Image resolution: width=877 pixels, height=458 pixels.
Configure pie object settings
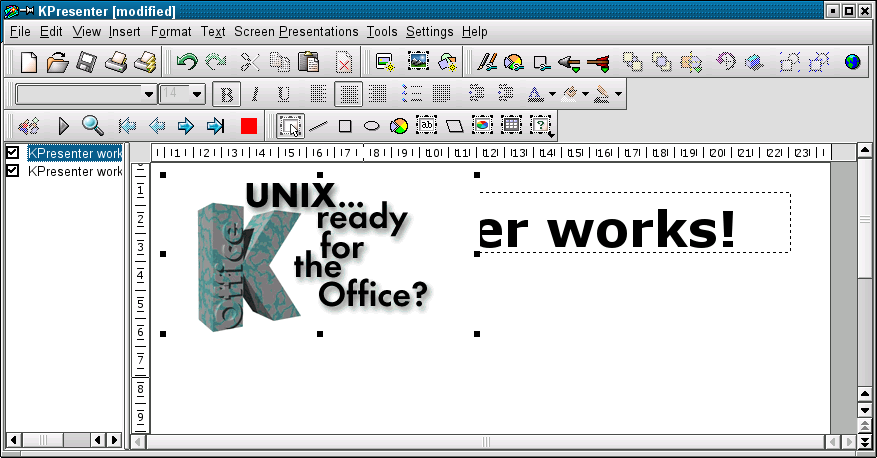513,62
